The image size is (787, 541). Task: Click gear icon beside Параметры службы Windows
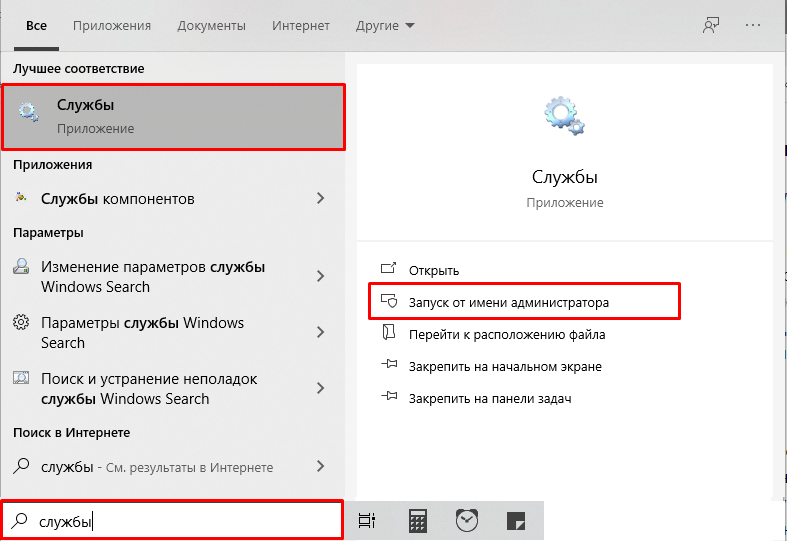pos(21,322)
